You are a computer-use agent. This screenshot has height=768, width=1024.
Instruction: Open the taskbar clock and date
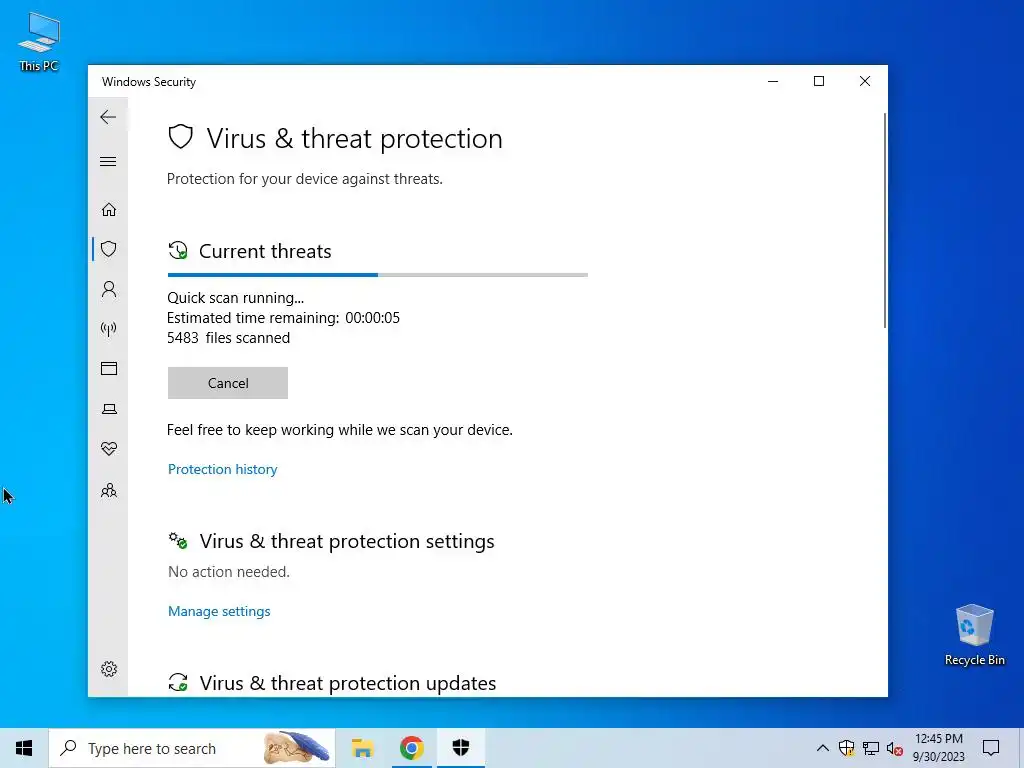coord(938,748)
